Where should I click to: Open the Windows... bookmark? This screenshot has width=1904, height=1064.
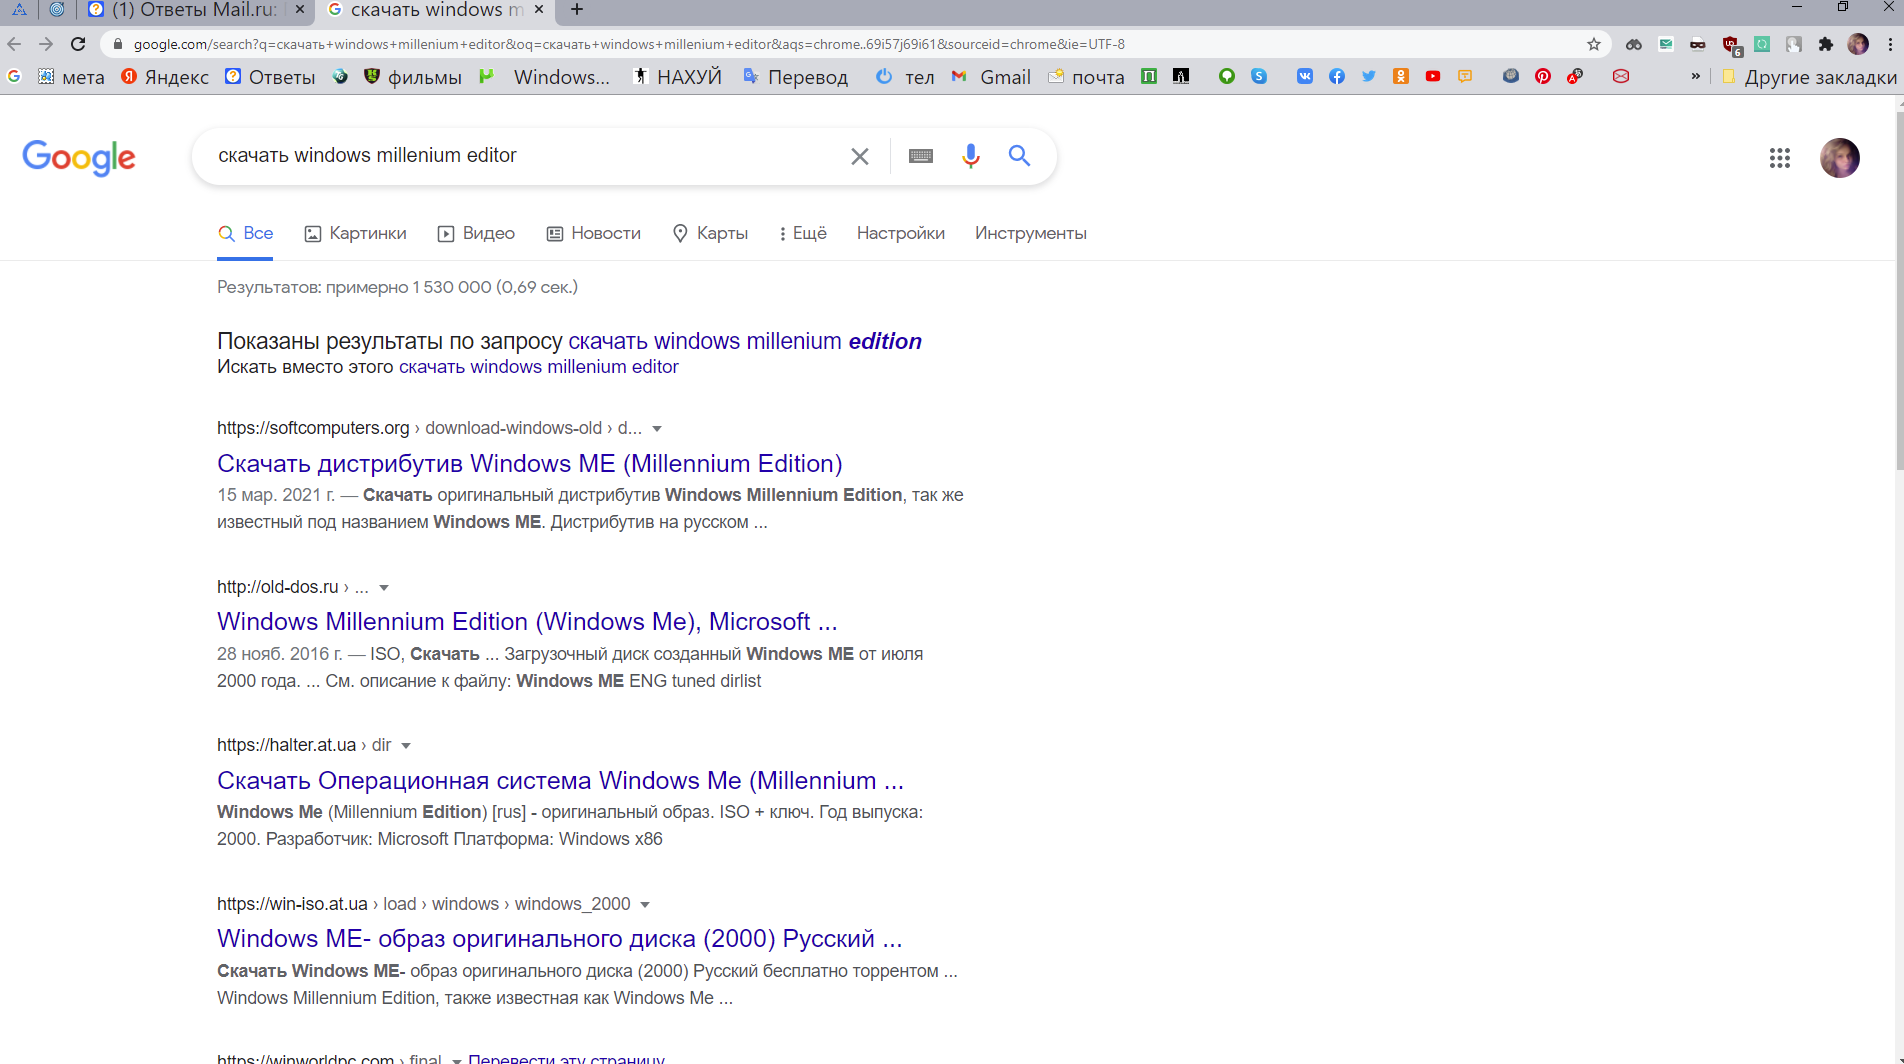545,77
